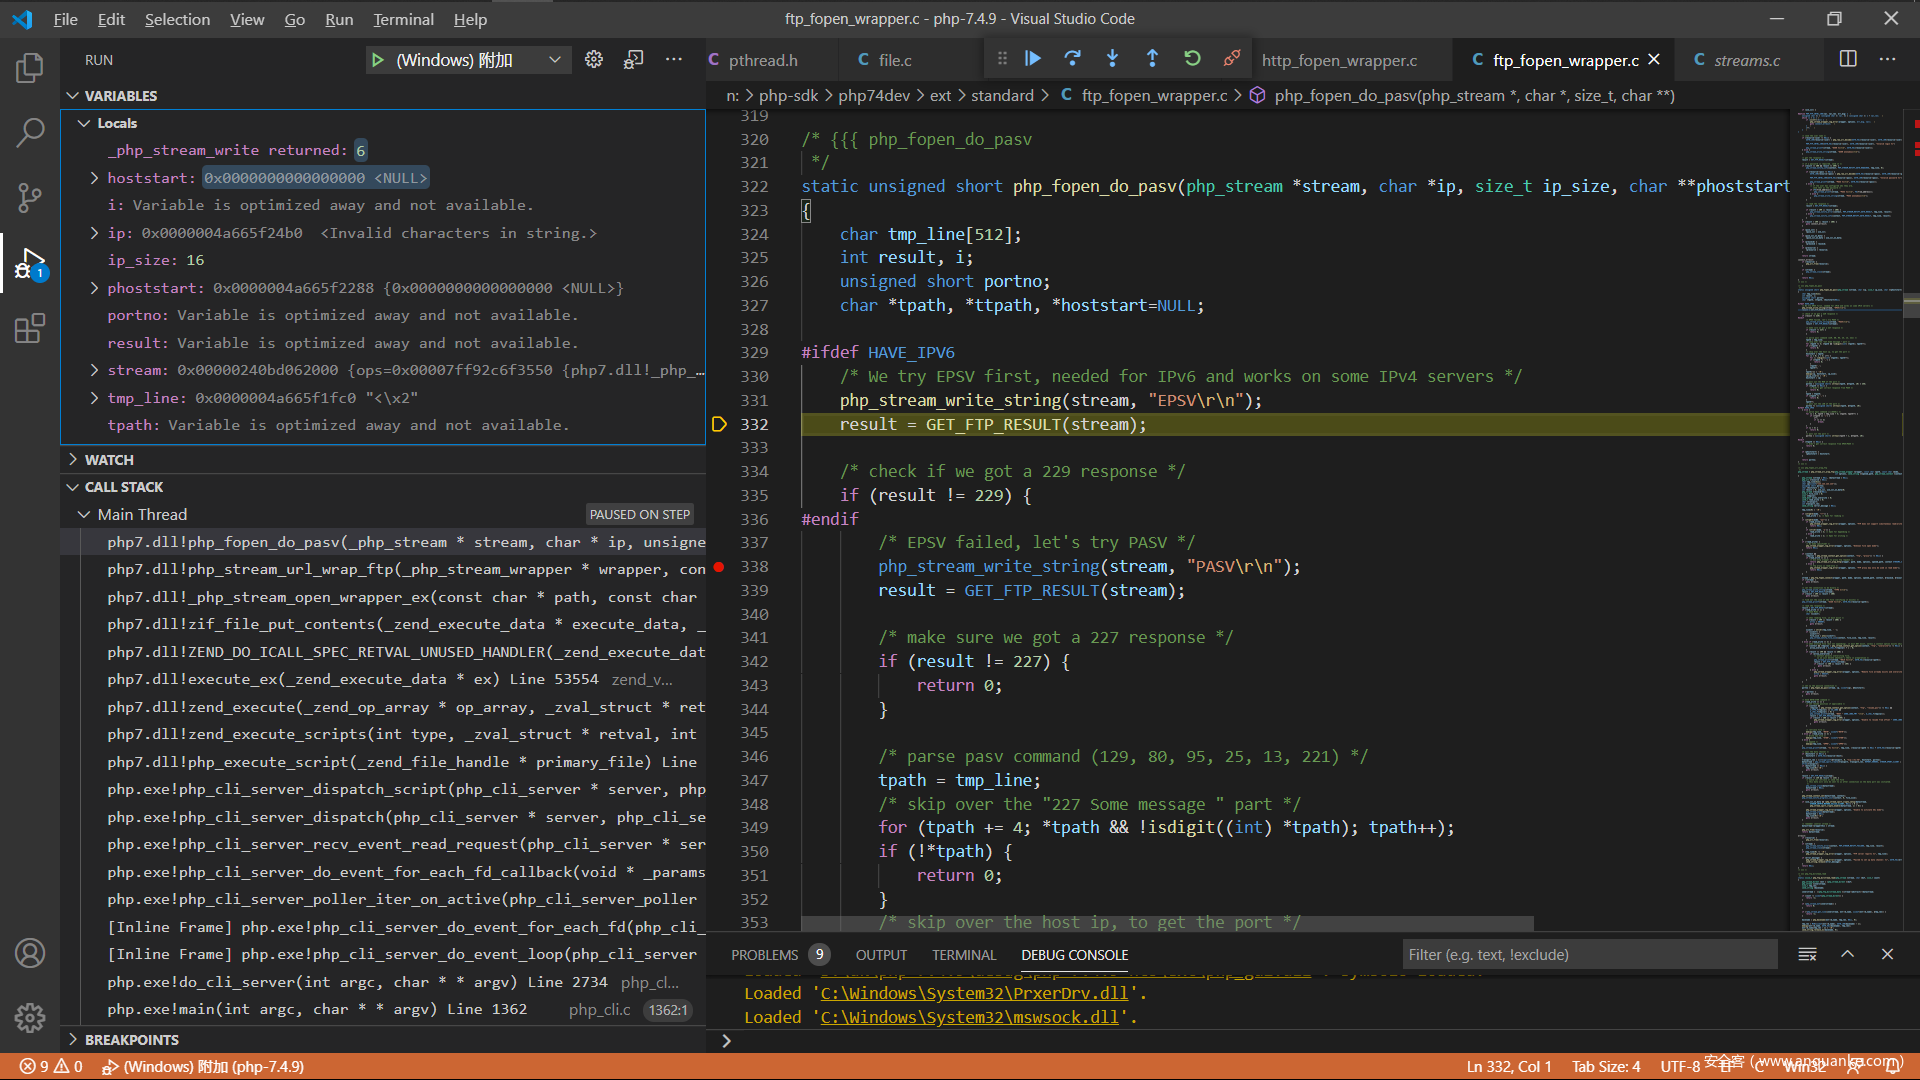Click the Step Over debug icon
This screenshot has width=1920, height=1080.
1072,59
